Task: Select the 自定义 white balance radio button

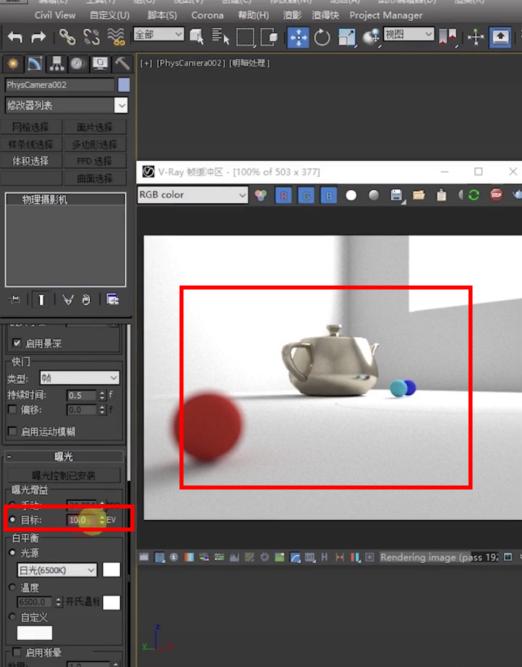Action: pyautogui.click(x=13, y=616)
